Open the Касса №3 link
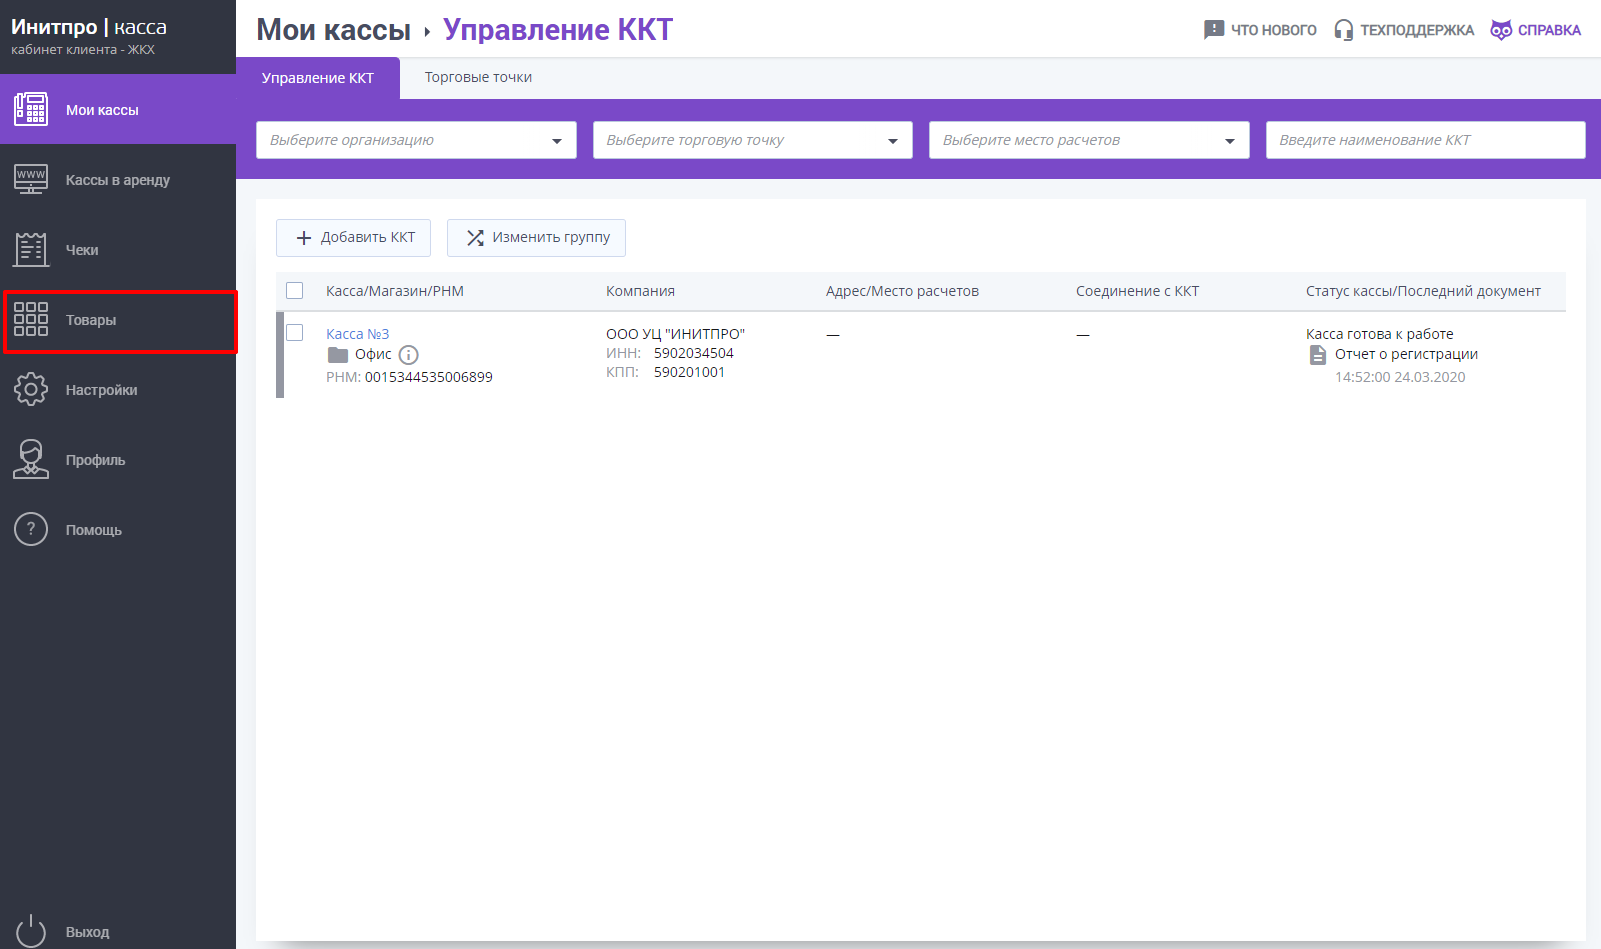1601x949 pixels. coord(357,334)
